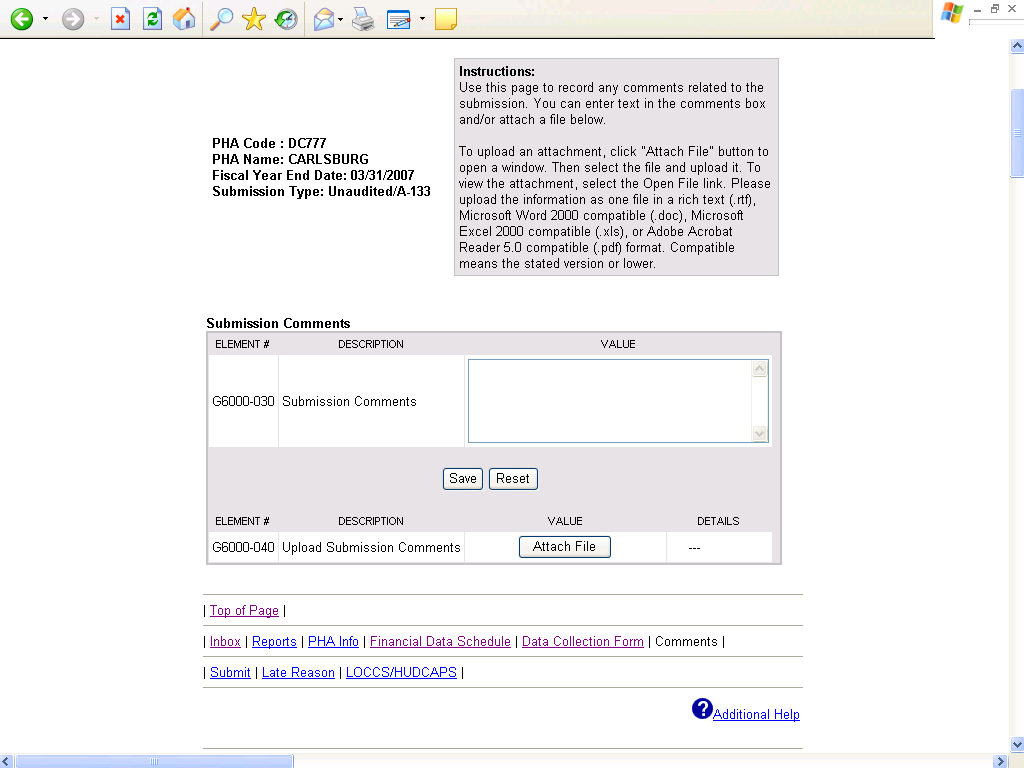Click the Windows flag logo

[x=952, y=13]
